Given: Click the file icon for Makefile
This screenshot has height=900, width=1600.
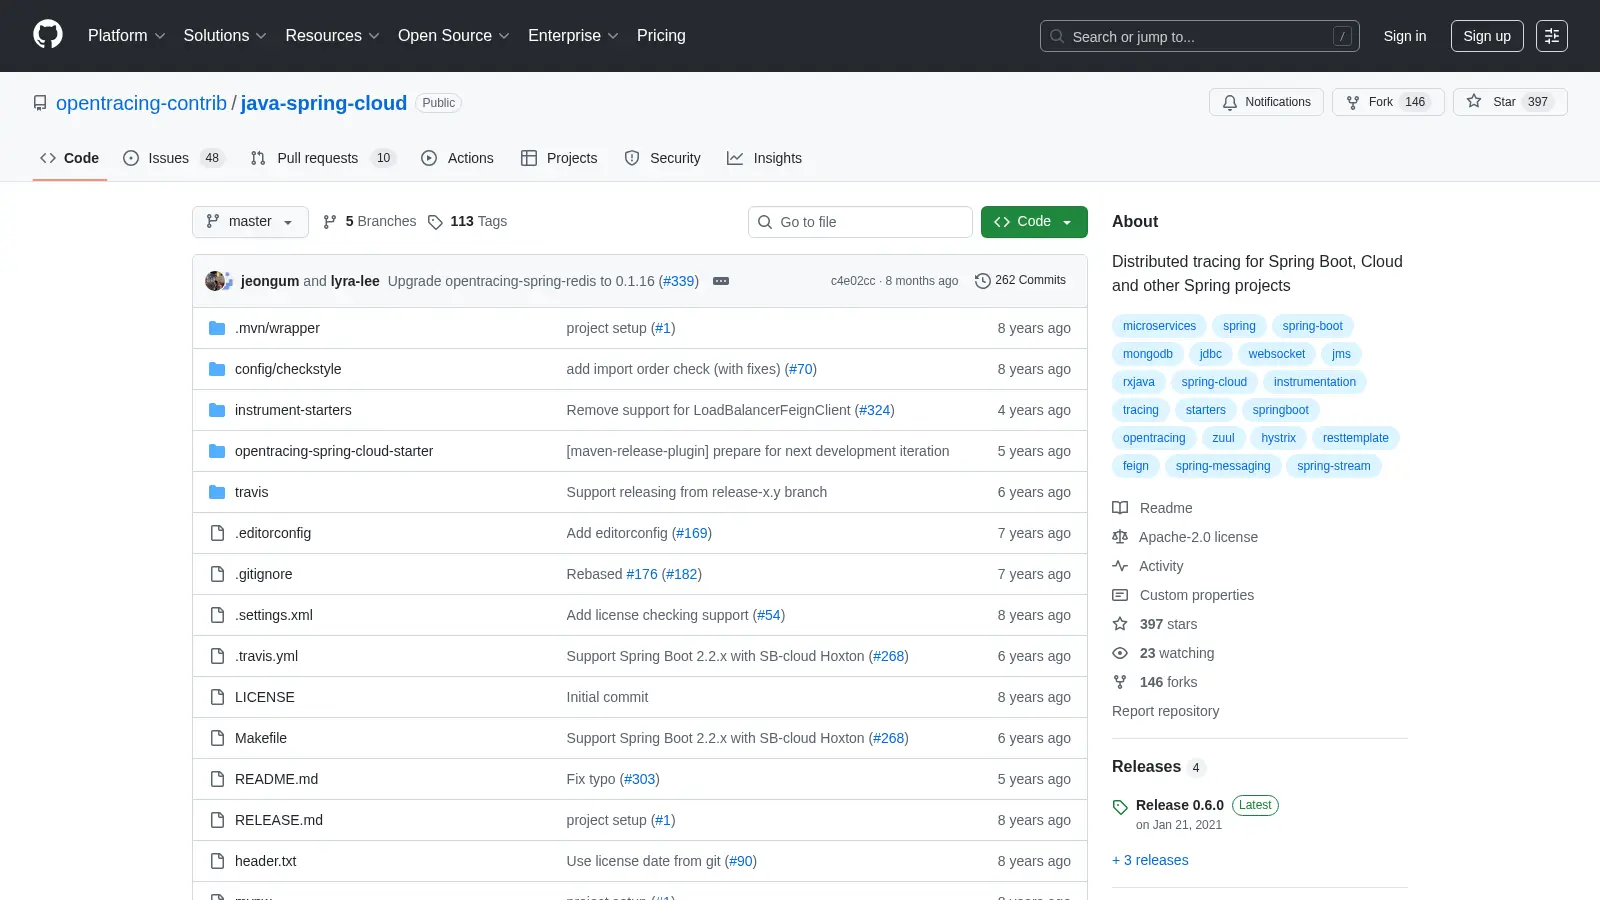Looking at the screenshot, I should 217,738.
